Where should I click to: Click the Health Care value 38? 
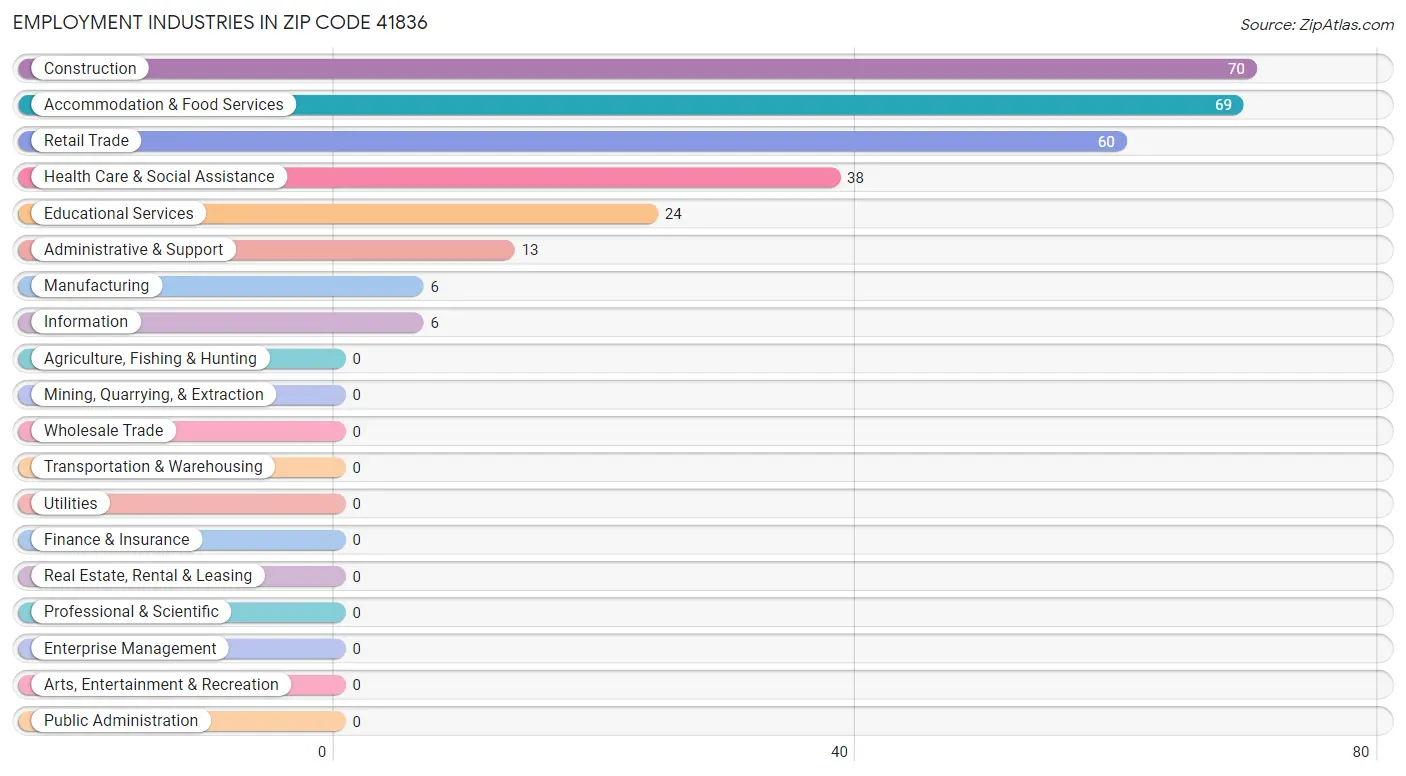855,178
